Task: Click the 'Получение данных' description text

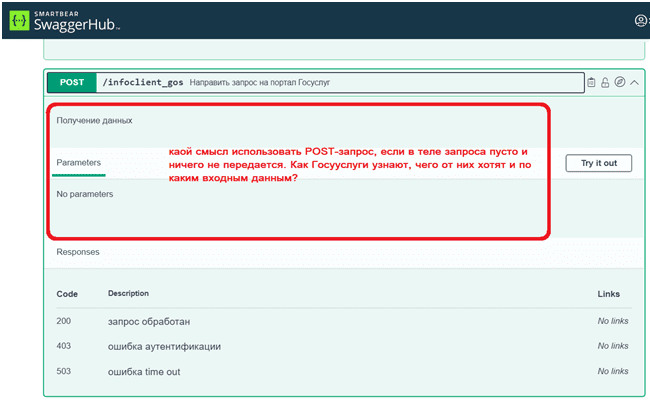Action: (x=94, y=121)
